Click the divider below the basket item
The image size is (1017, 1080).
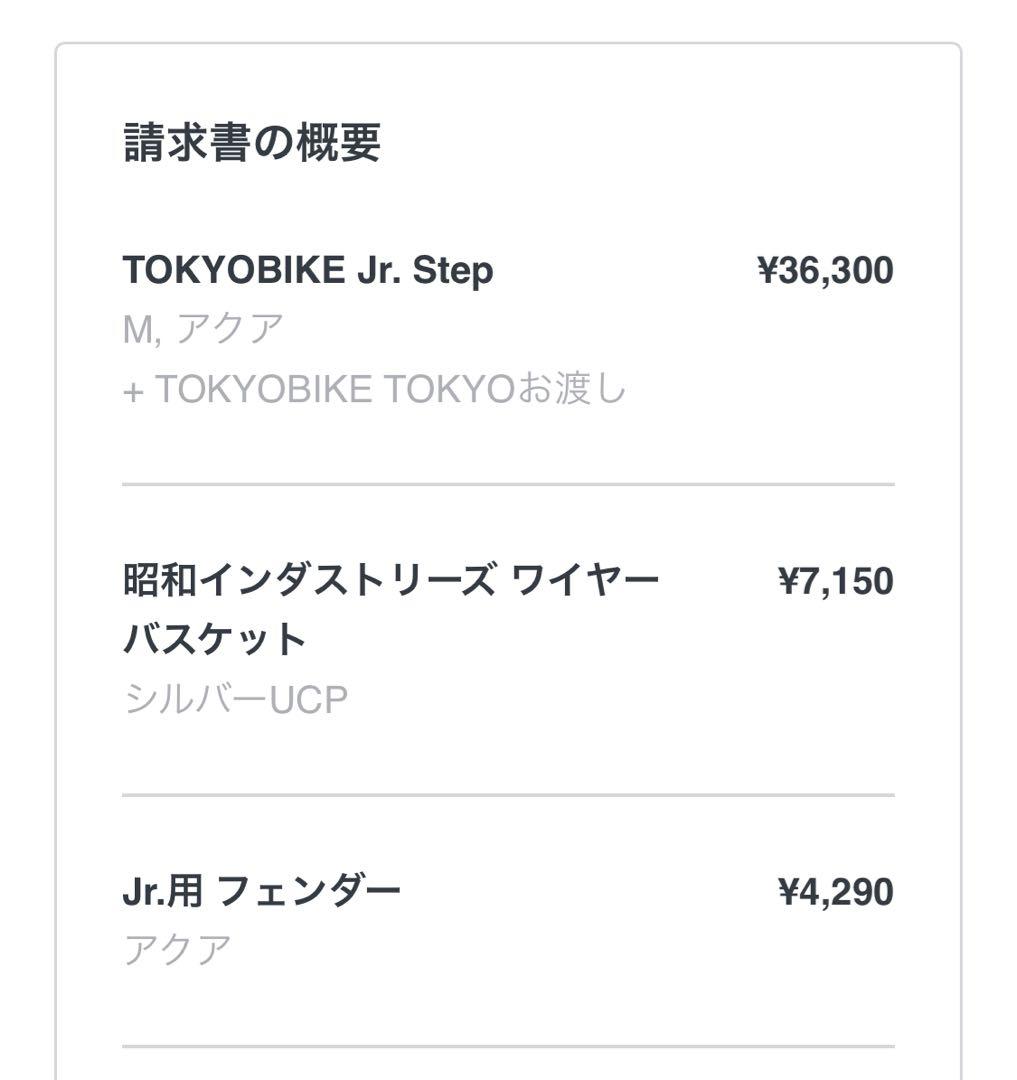(x=508, y=795)
